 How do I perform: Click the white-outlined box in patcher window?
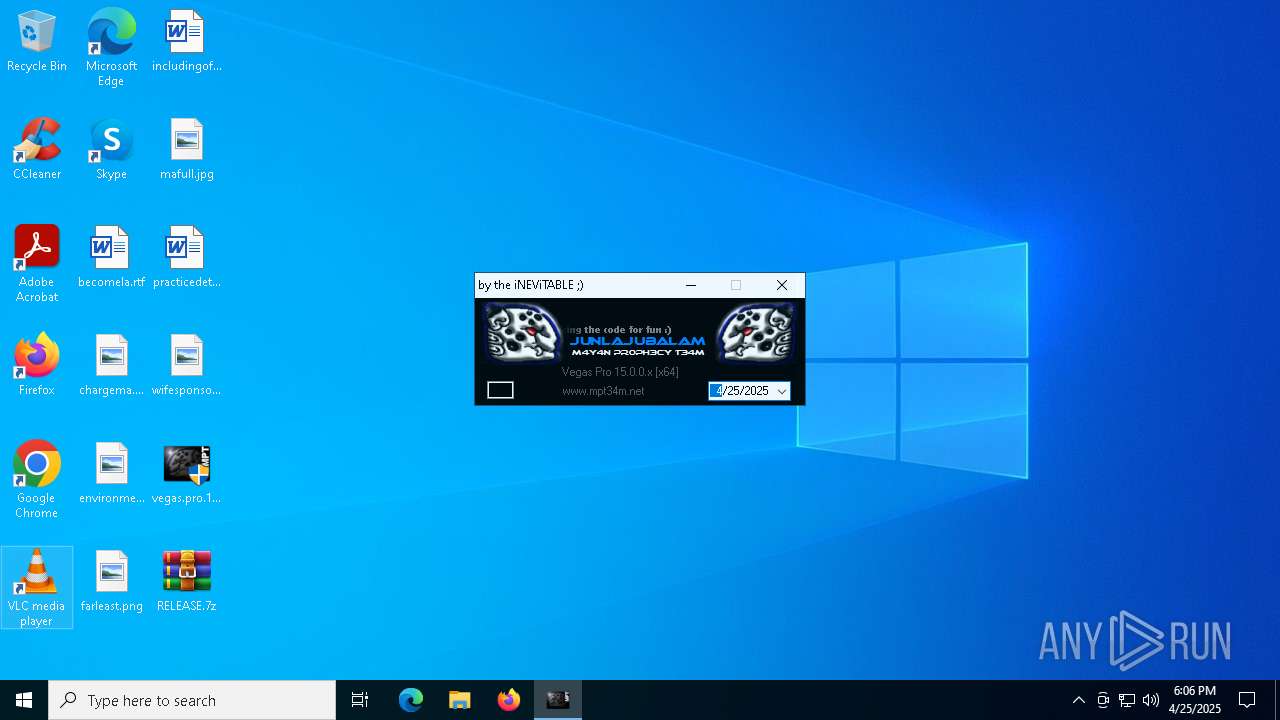(500, 390)
